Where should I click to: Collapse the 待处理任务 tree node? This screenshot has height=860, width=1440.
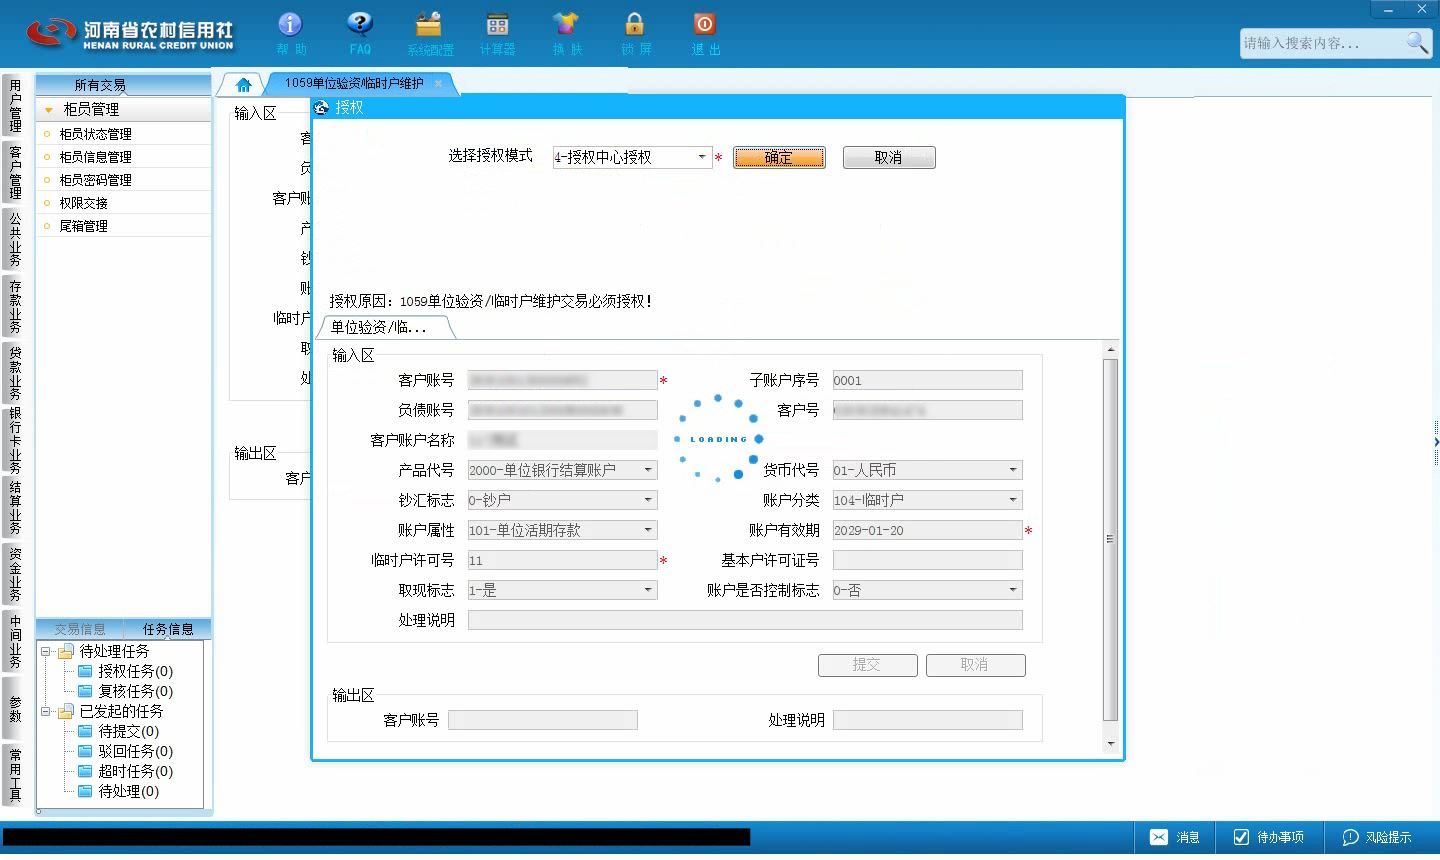point(46,651)
